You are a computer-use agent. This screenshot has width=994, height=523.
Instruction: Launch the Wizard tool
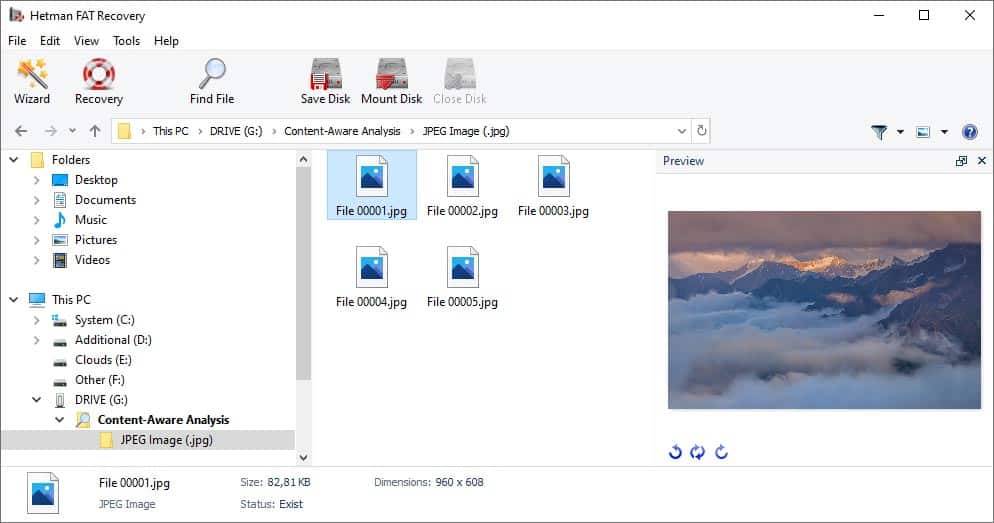coord(32,81)
